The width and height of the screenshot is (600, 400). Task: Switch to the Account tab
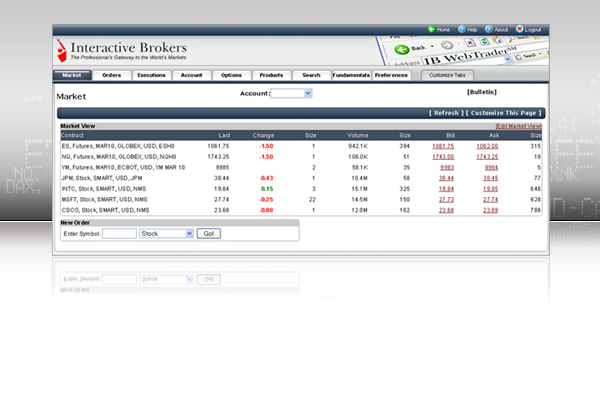pyautogui.click(x=191, y=75)
